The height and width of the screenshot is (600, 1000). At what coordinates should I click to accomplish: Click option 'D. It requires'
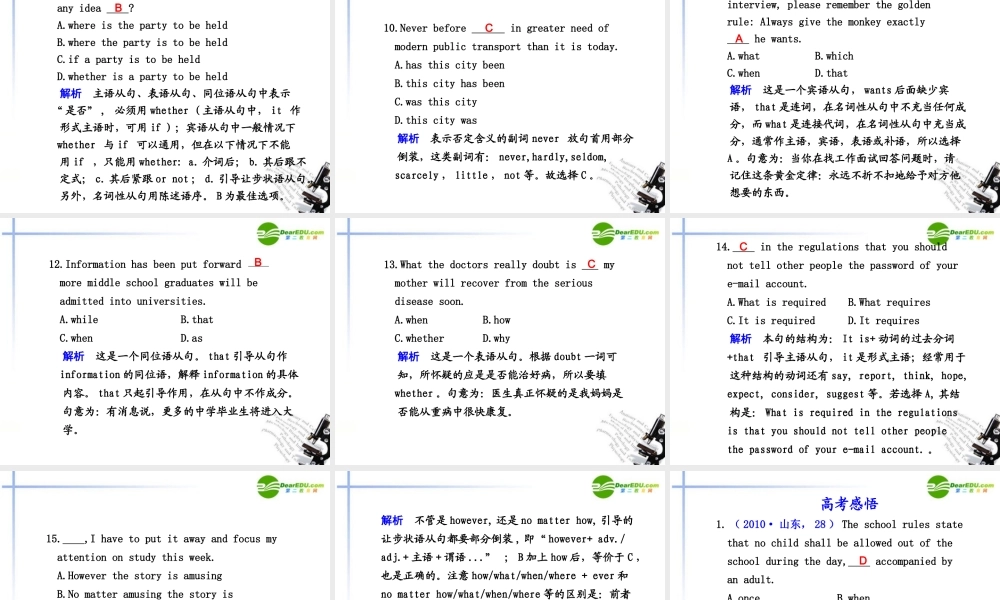click(x=883, y=321)
